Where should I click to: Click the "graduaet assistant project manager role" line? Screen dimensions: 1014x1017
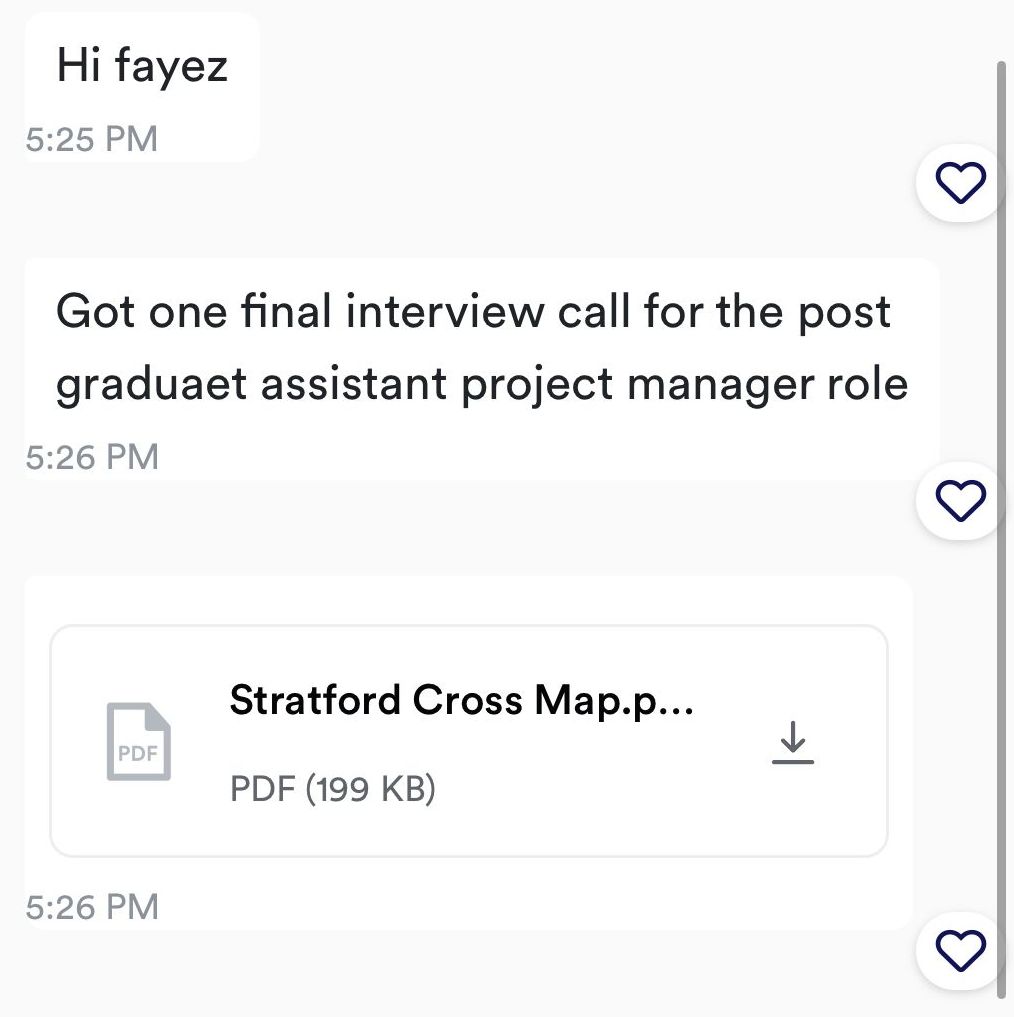tap(481, 385)
